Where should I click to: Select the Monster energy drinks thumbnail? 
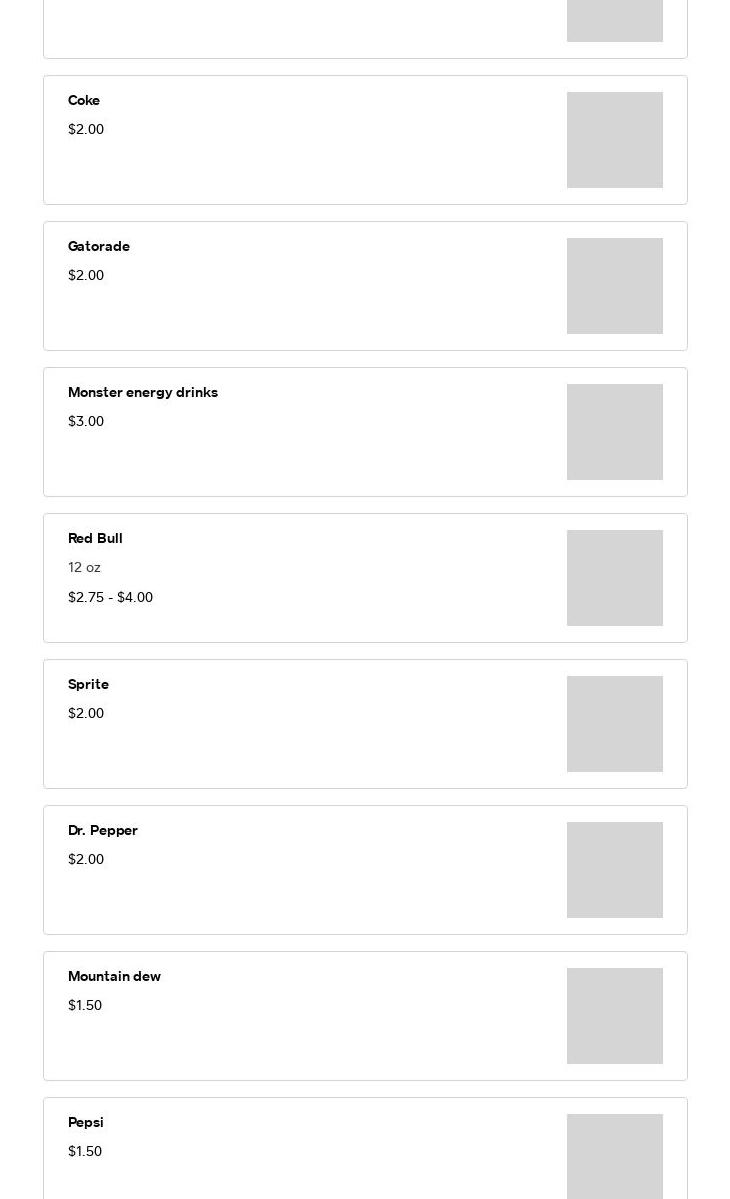click(614, 432)
